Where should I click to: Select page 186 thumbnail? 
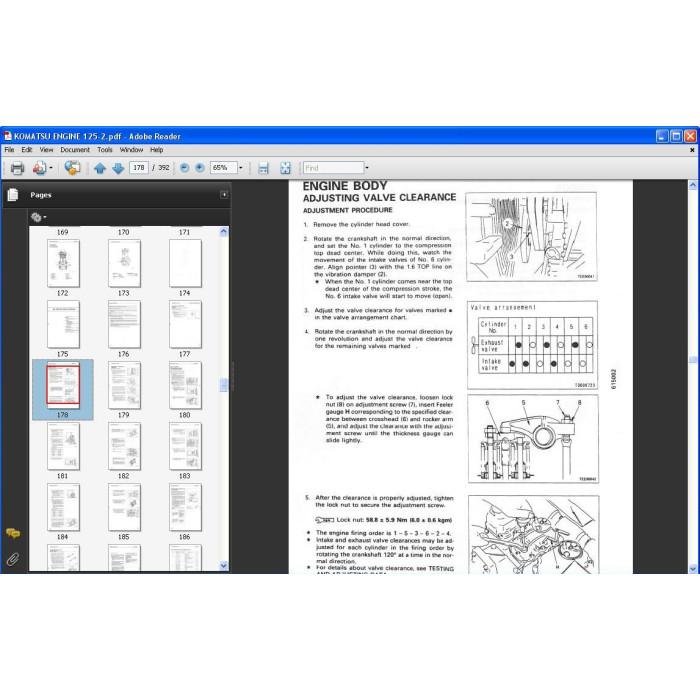click(185, 507)
